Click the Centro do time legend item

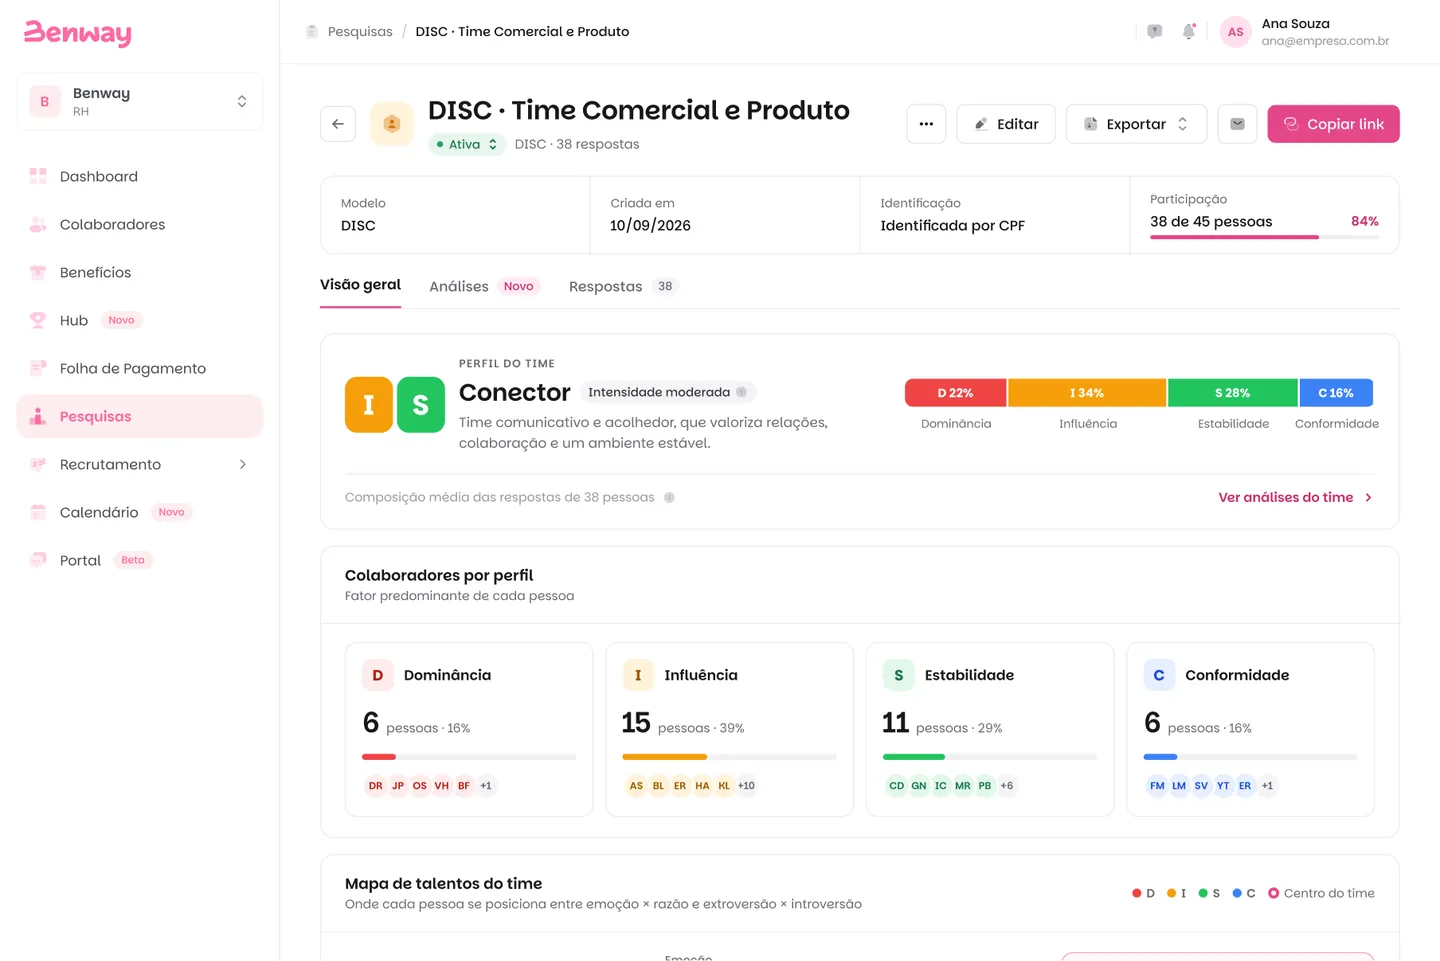pyautogui.click(x=1321, y=893)
